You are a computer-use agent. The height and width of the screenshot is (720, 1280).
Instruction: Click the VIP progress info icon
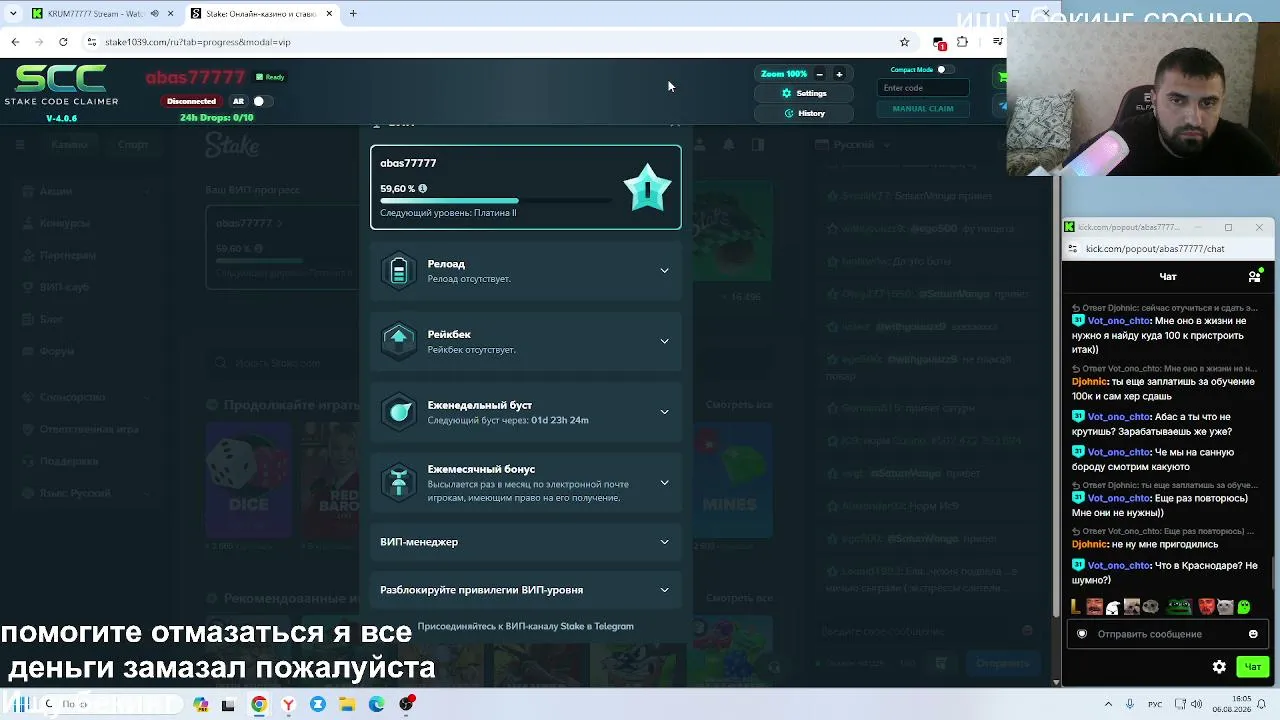[422, 188]
